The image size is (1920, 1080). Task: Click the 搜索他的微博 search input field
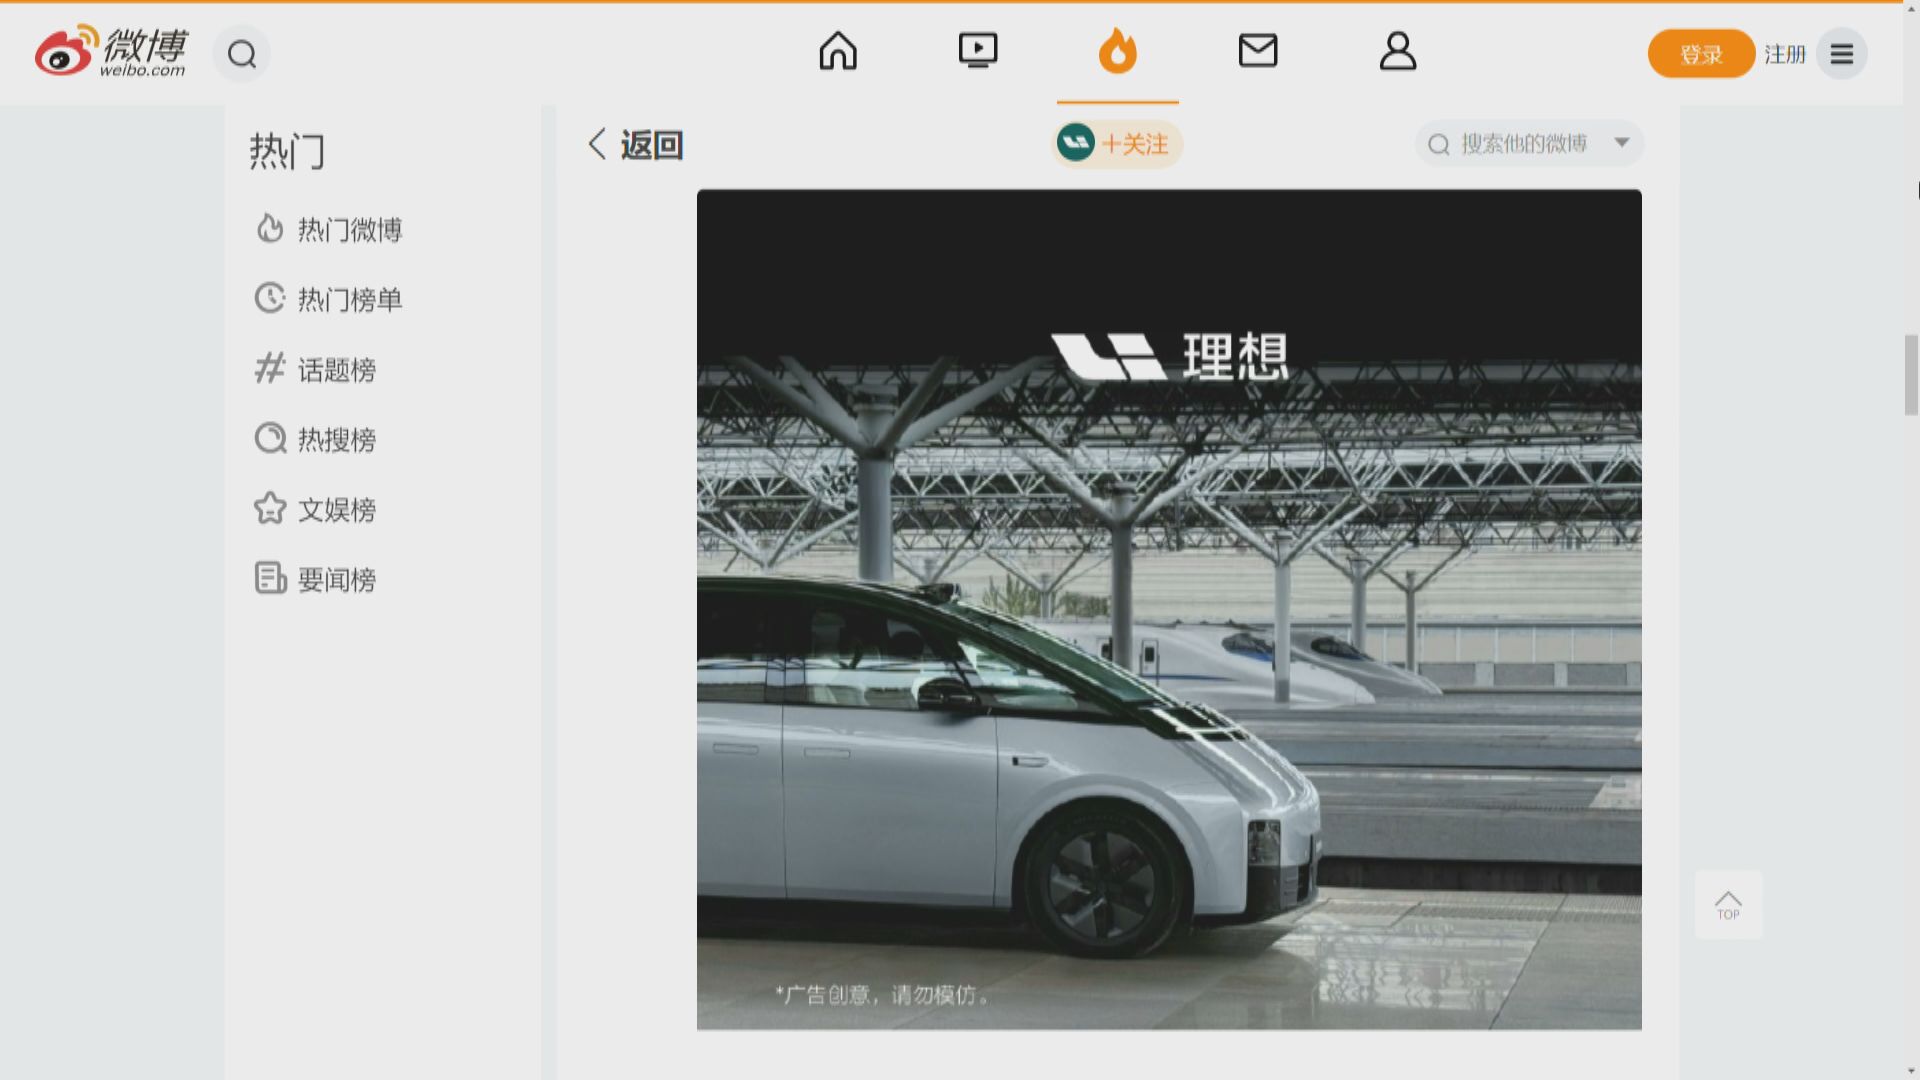1520,143
